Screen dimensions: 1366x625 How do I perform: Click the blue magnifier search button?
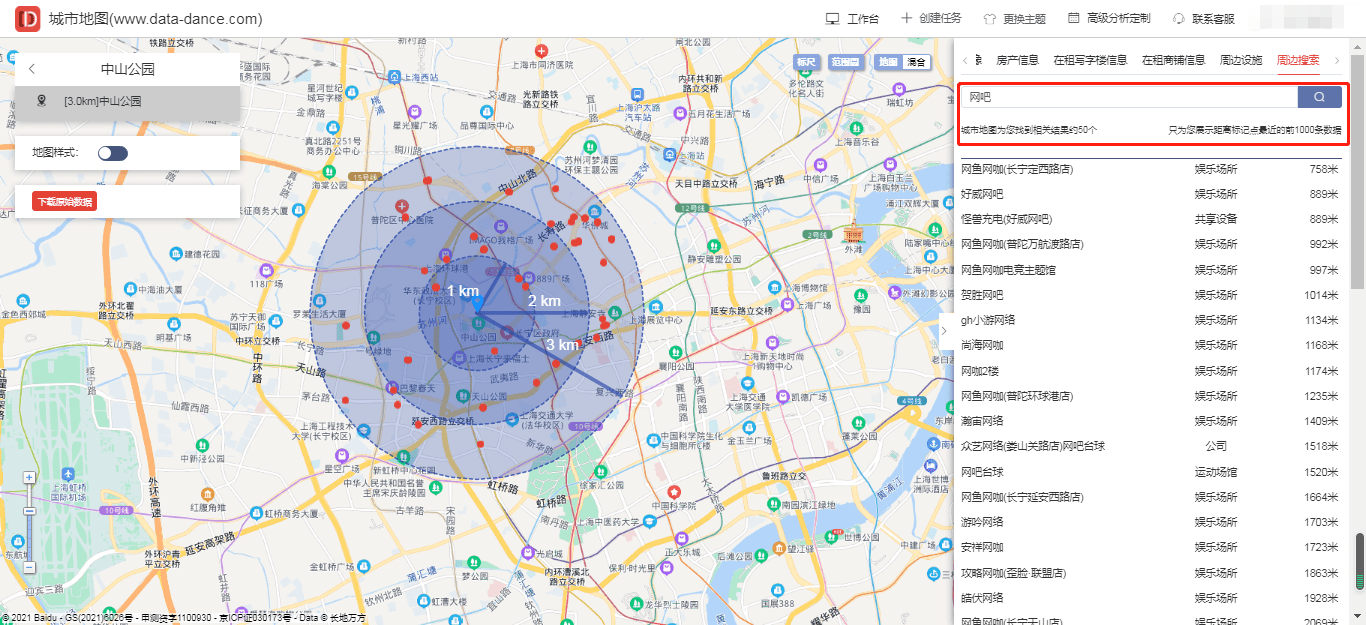coord(1319,97)
